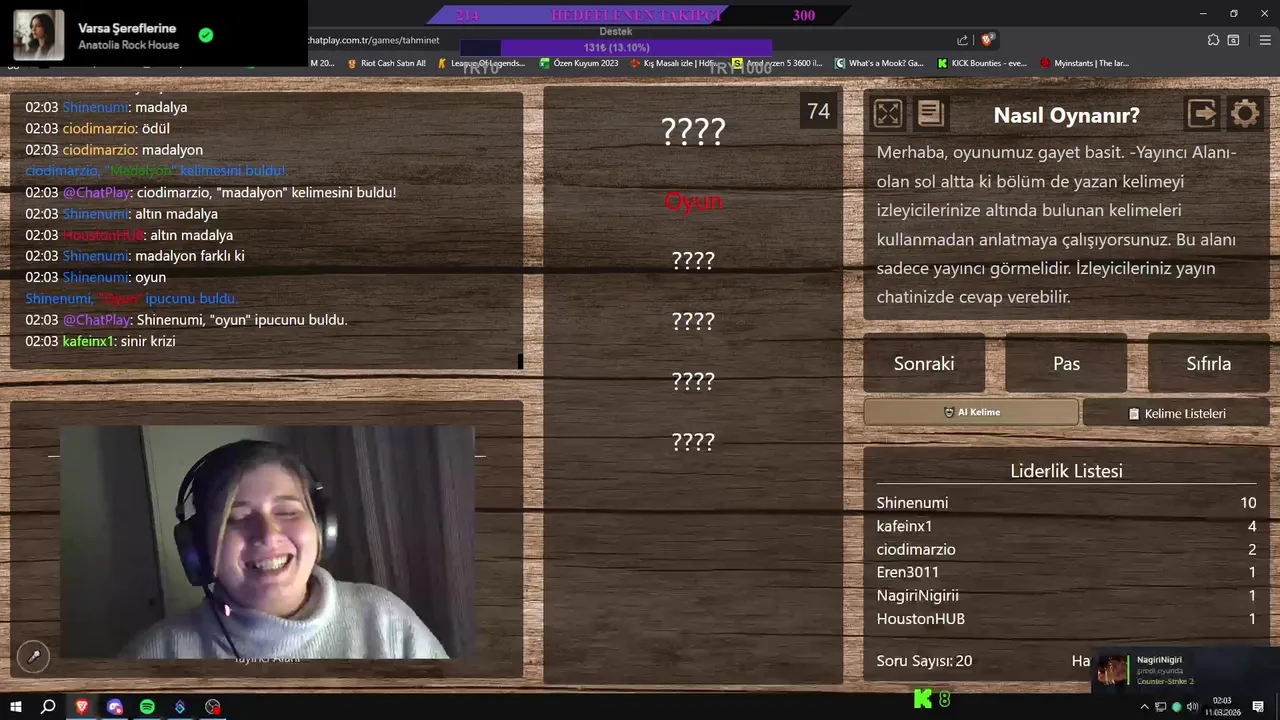The image size is (1280, 720).
Task: Click the chat panel scrollbar
Action: pos(520,360)
